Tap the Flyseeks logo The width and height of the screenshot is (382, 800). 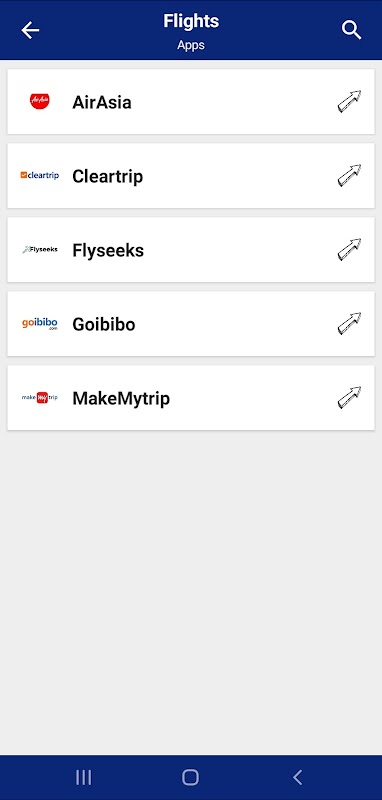40,249
